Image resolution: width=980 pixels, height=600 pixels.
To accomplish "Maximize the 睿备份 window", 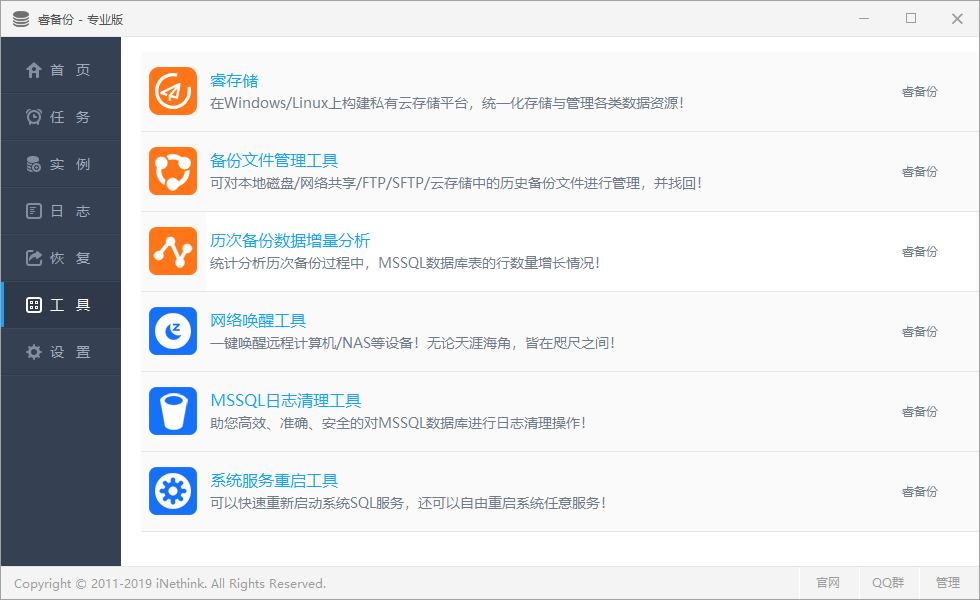I will point(911,19).
